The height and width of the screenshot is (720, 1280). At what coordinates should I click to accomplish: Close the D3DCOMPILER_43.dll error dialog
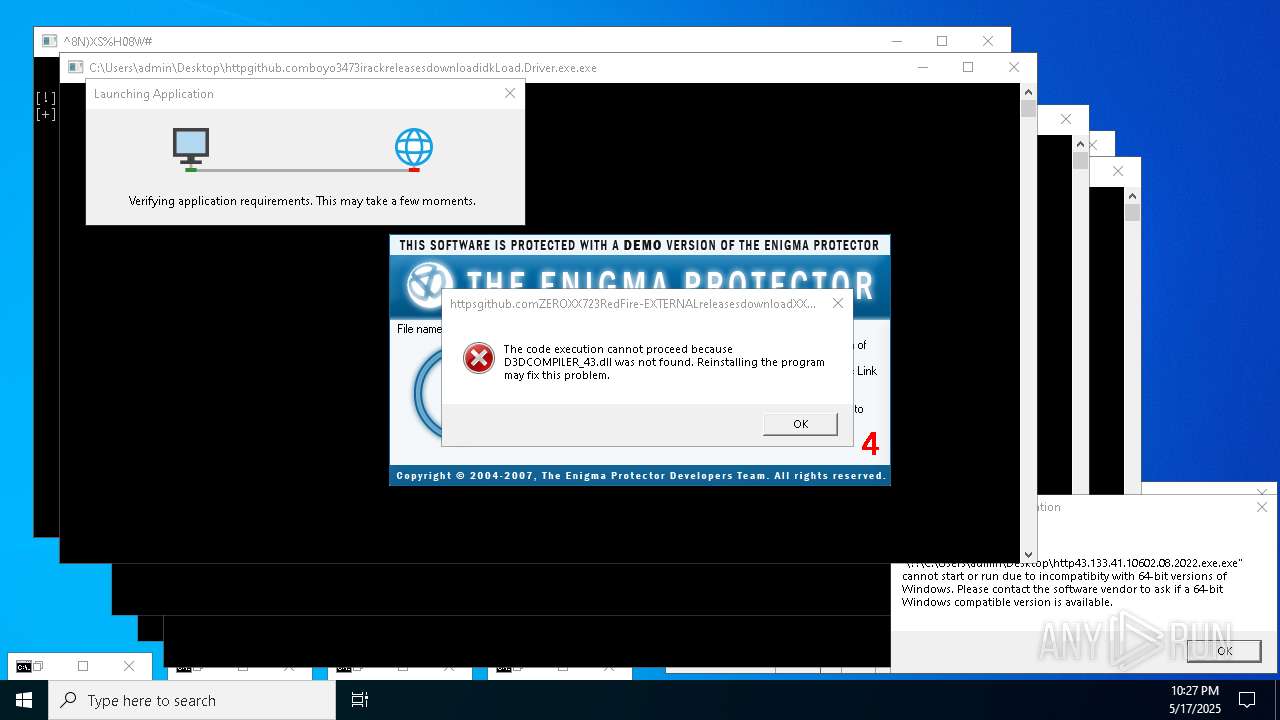tap(838, 303)
